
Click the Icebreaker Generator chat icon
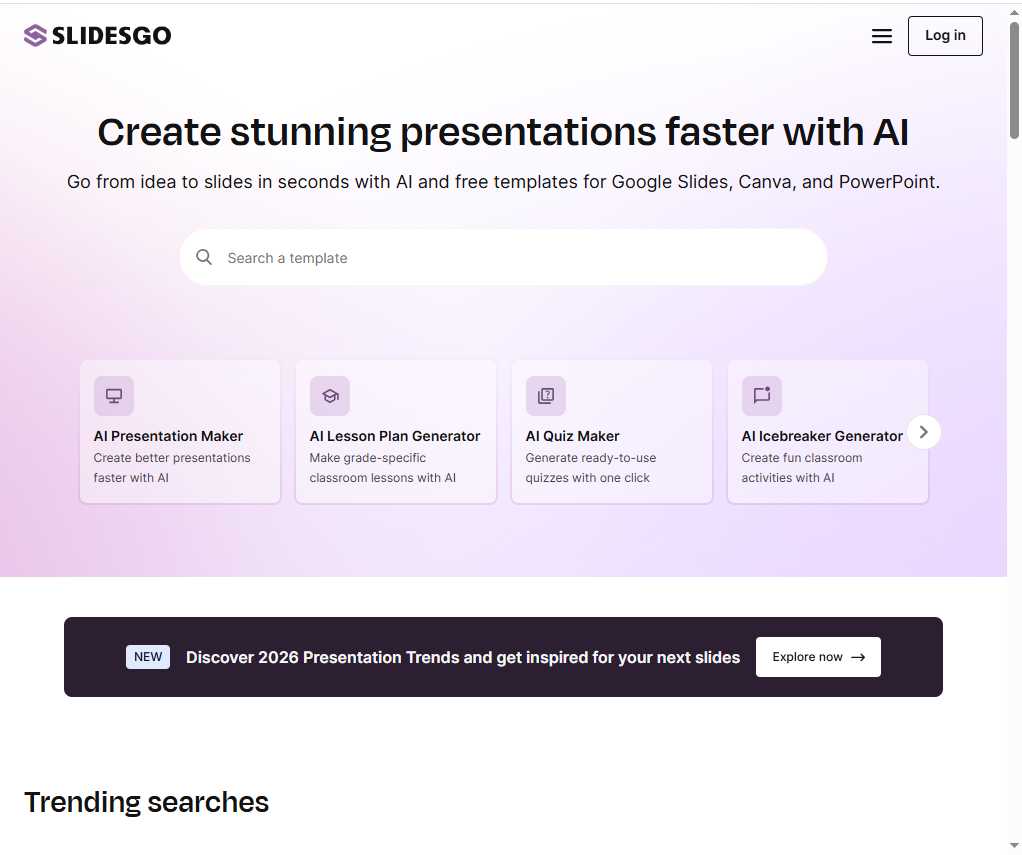click(x=762, y=396)
